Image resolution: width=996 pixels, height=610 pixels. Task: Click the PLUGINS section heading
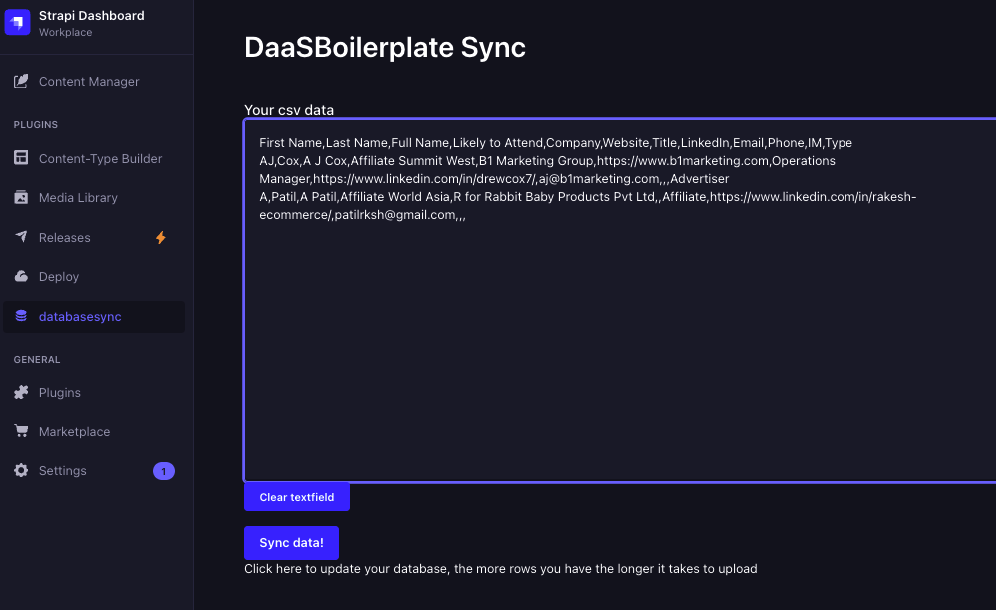pyautogui.click(x=36, y=125)
